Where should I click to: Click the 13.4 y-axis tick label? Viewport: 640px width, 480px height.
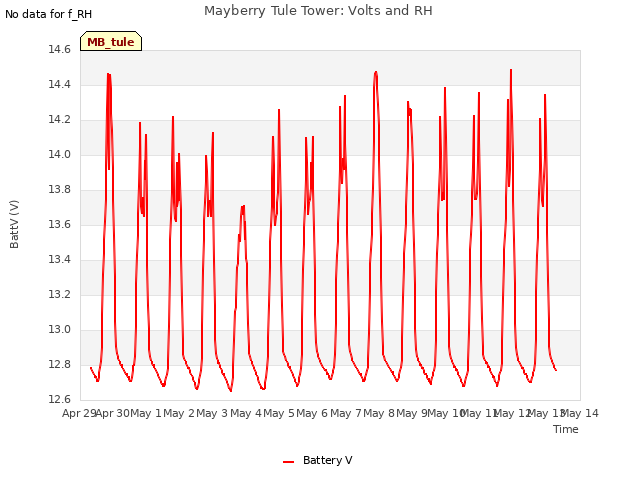59,260
